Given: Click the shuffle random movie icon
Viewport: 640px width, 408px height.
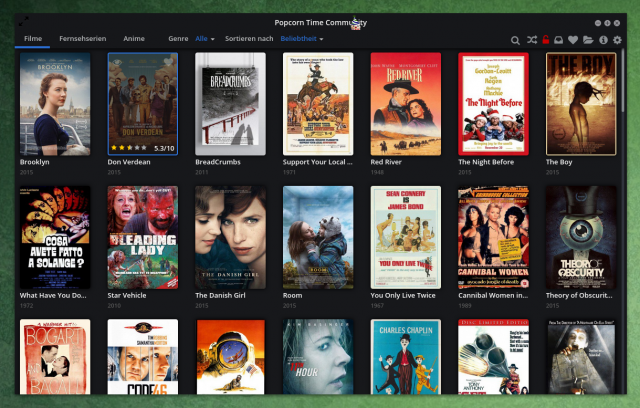Looking at the screenshot, I should pos(531,40).
